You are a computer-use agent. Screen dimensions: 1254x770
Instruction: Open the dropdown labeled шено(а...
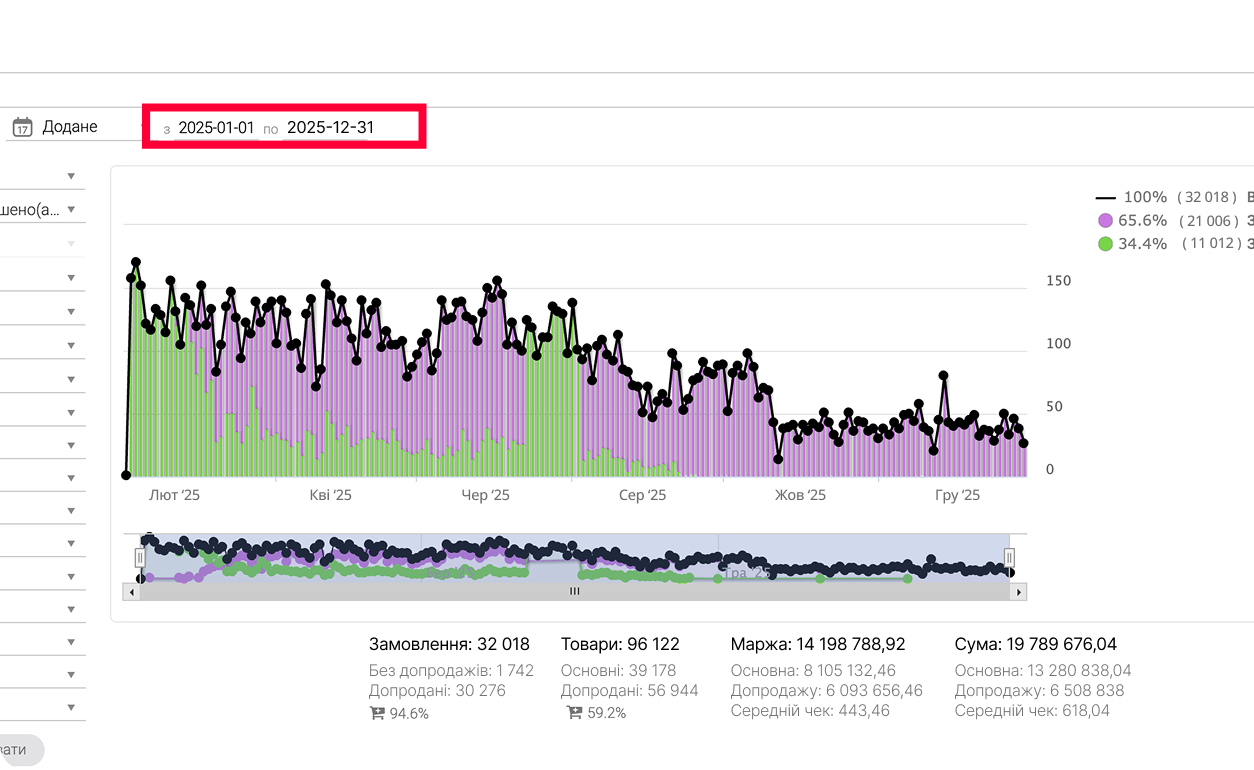(x=40, y=210)
